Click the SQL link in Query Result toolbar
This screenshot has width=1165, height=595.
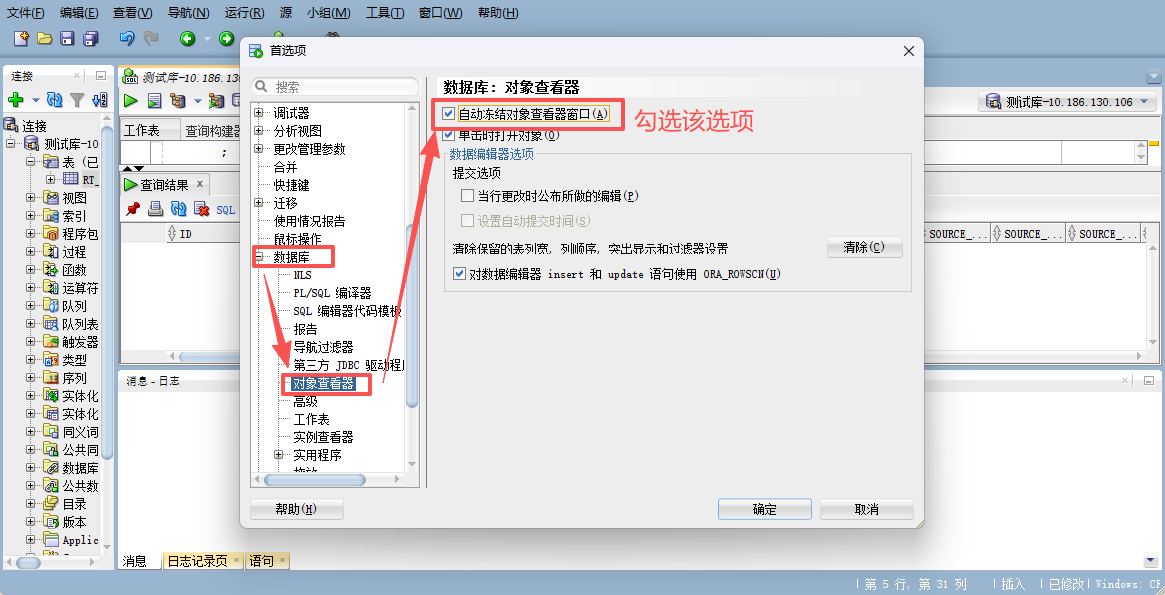point(226,210)
